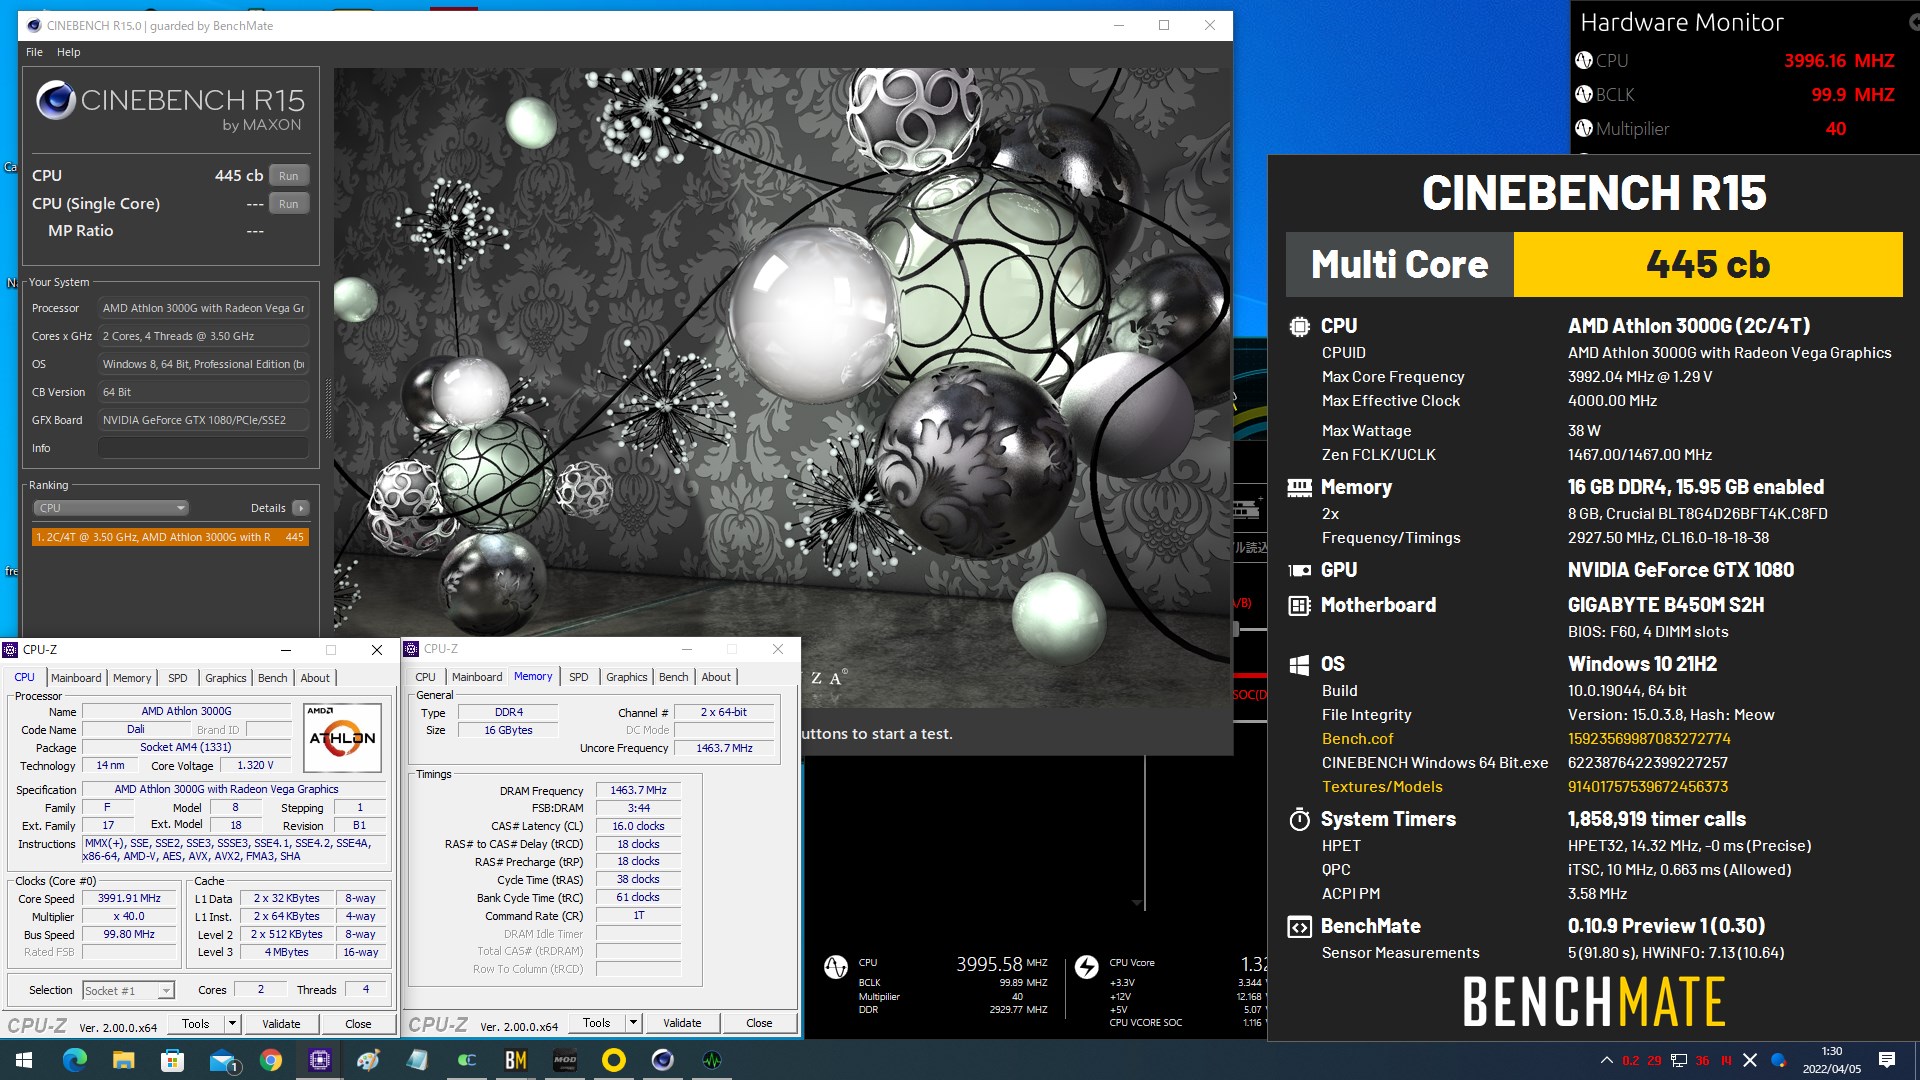Click the System Timers stopwatch icon
Viewport: 1920px width, 1080px height.
(1299, 820)
